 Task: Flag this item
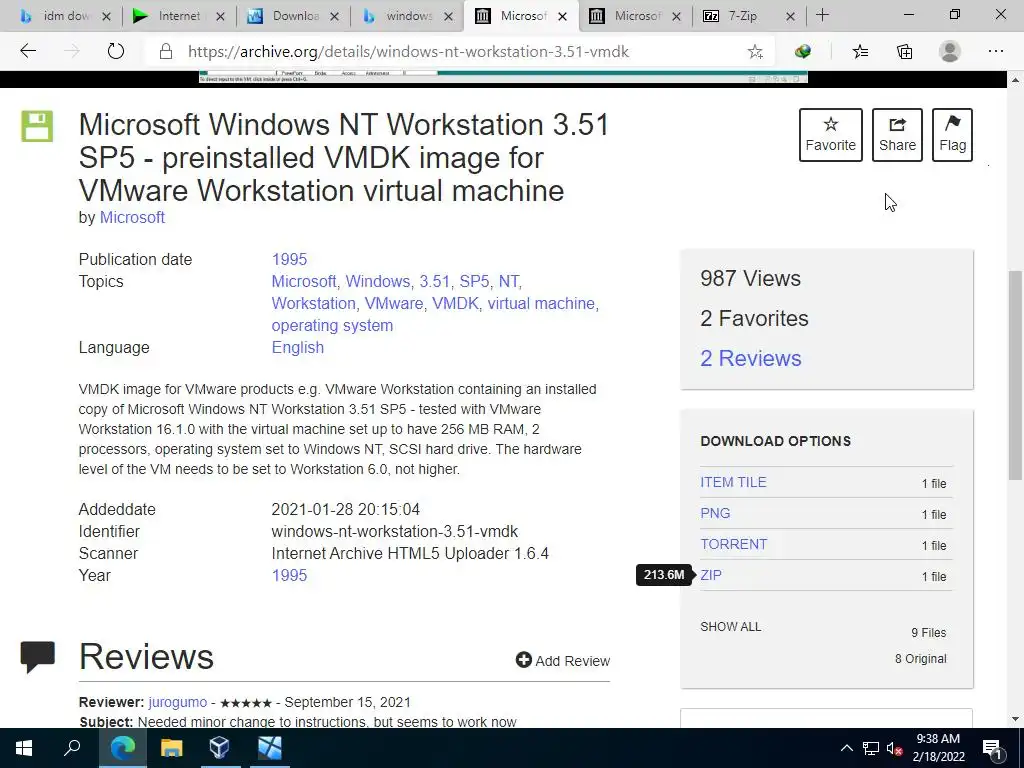952,135
